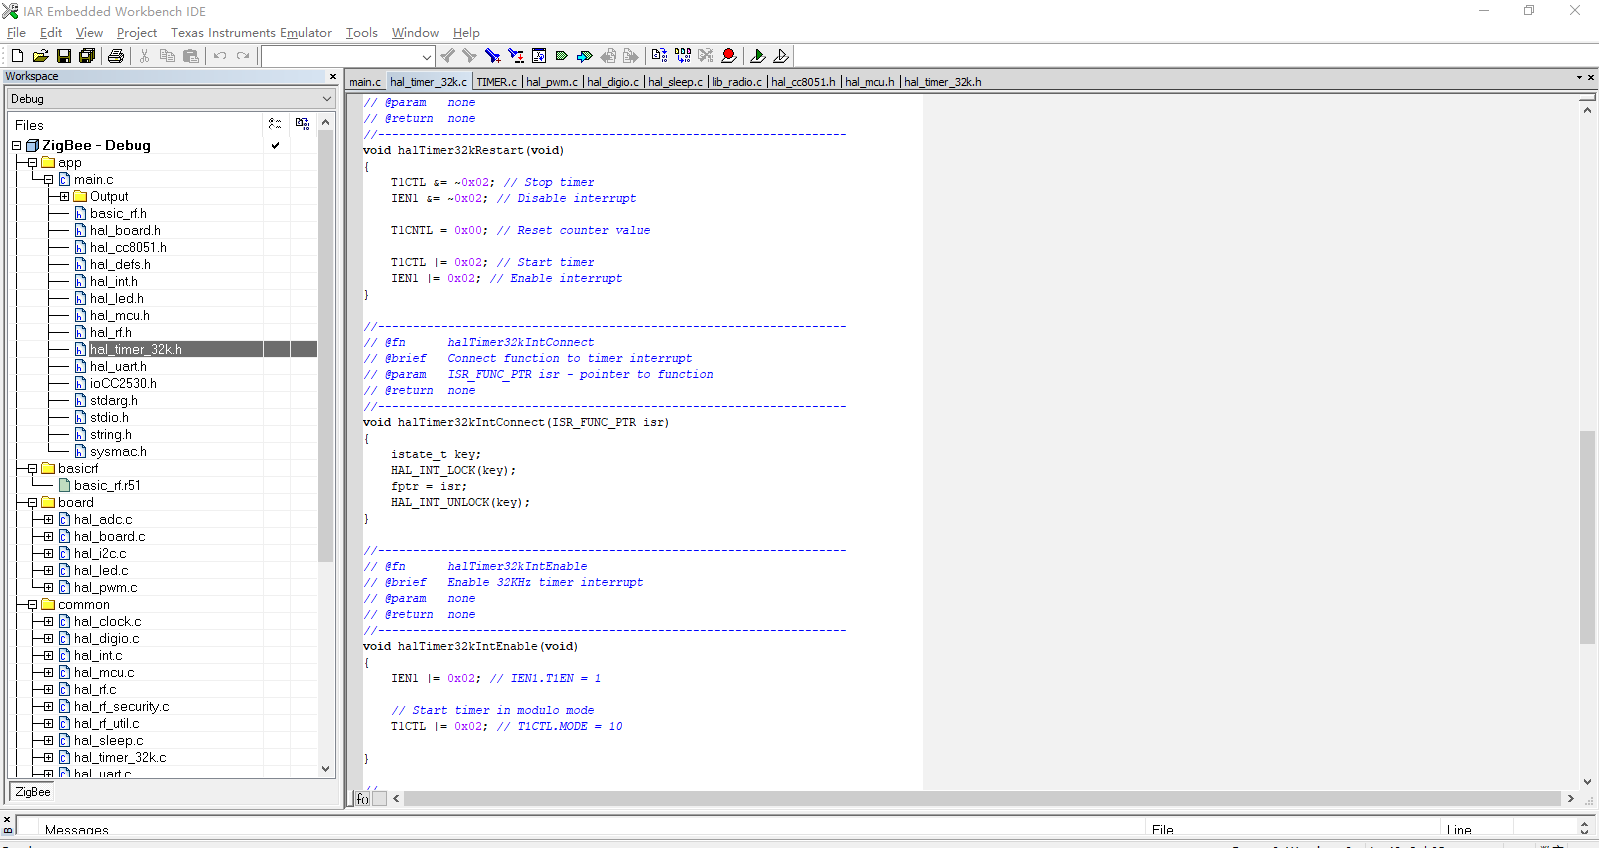Open the Tools menu
This screenshot has height=848, width=1599.
click(362, 33)
